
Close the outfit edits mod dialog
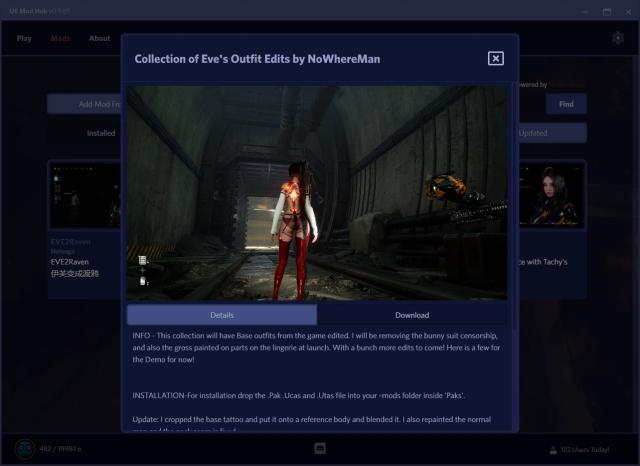coord(496,59)
